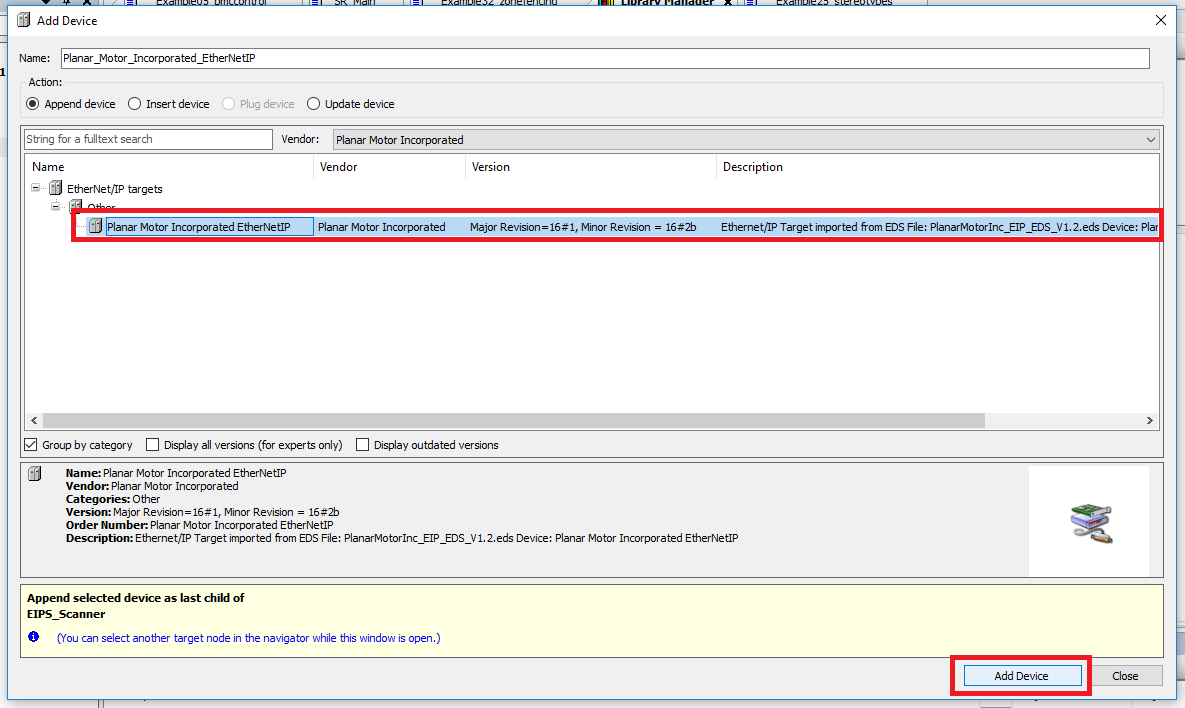The height and width of the screenshot is (708, 1185).
Task: Sort by the Version column header
Action: coord(590,167)
